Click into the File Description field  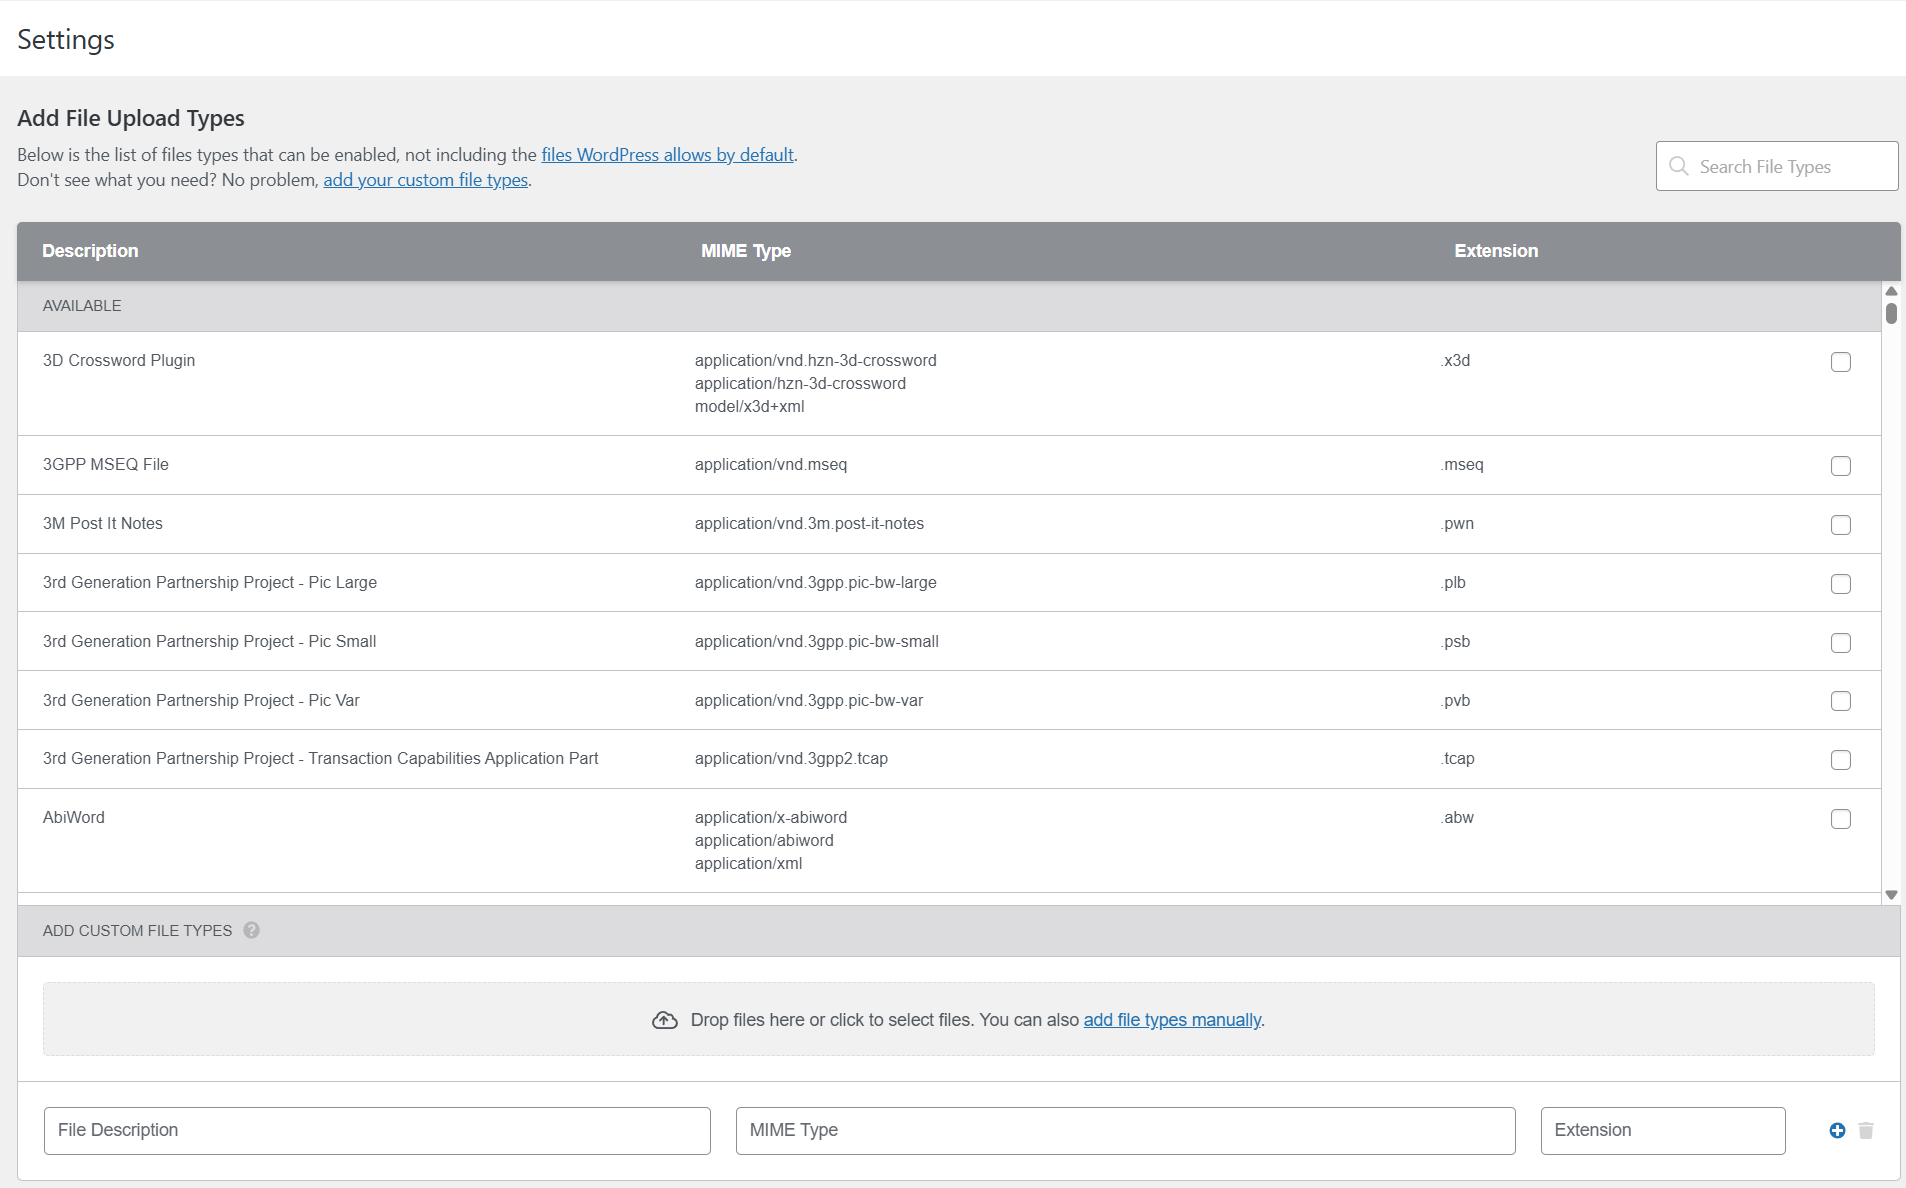(x=377, y=1130)
